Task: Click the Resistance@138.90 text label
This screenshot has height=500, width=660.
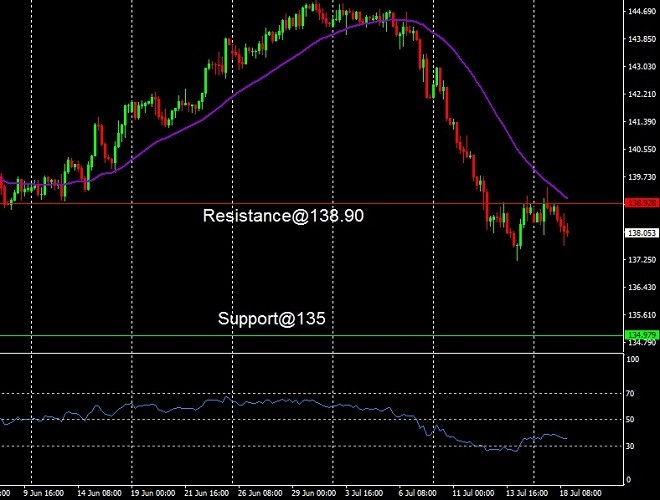Action: 283,215
